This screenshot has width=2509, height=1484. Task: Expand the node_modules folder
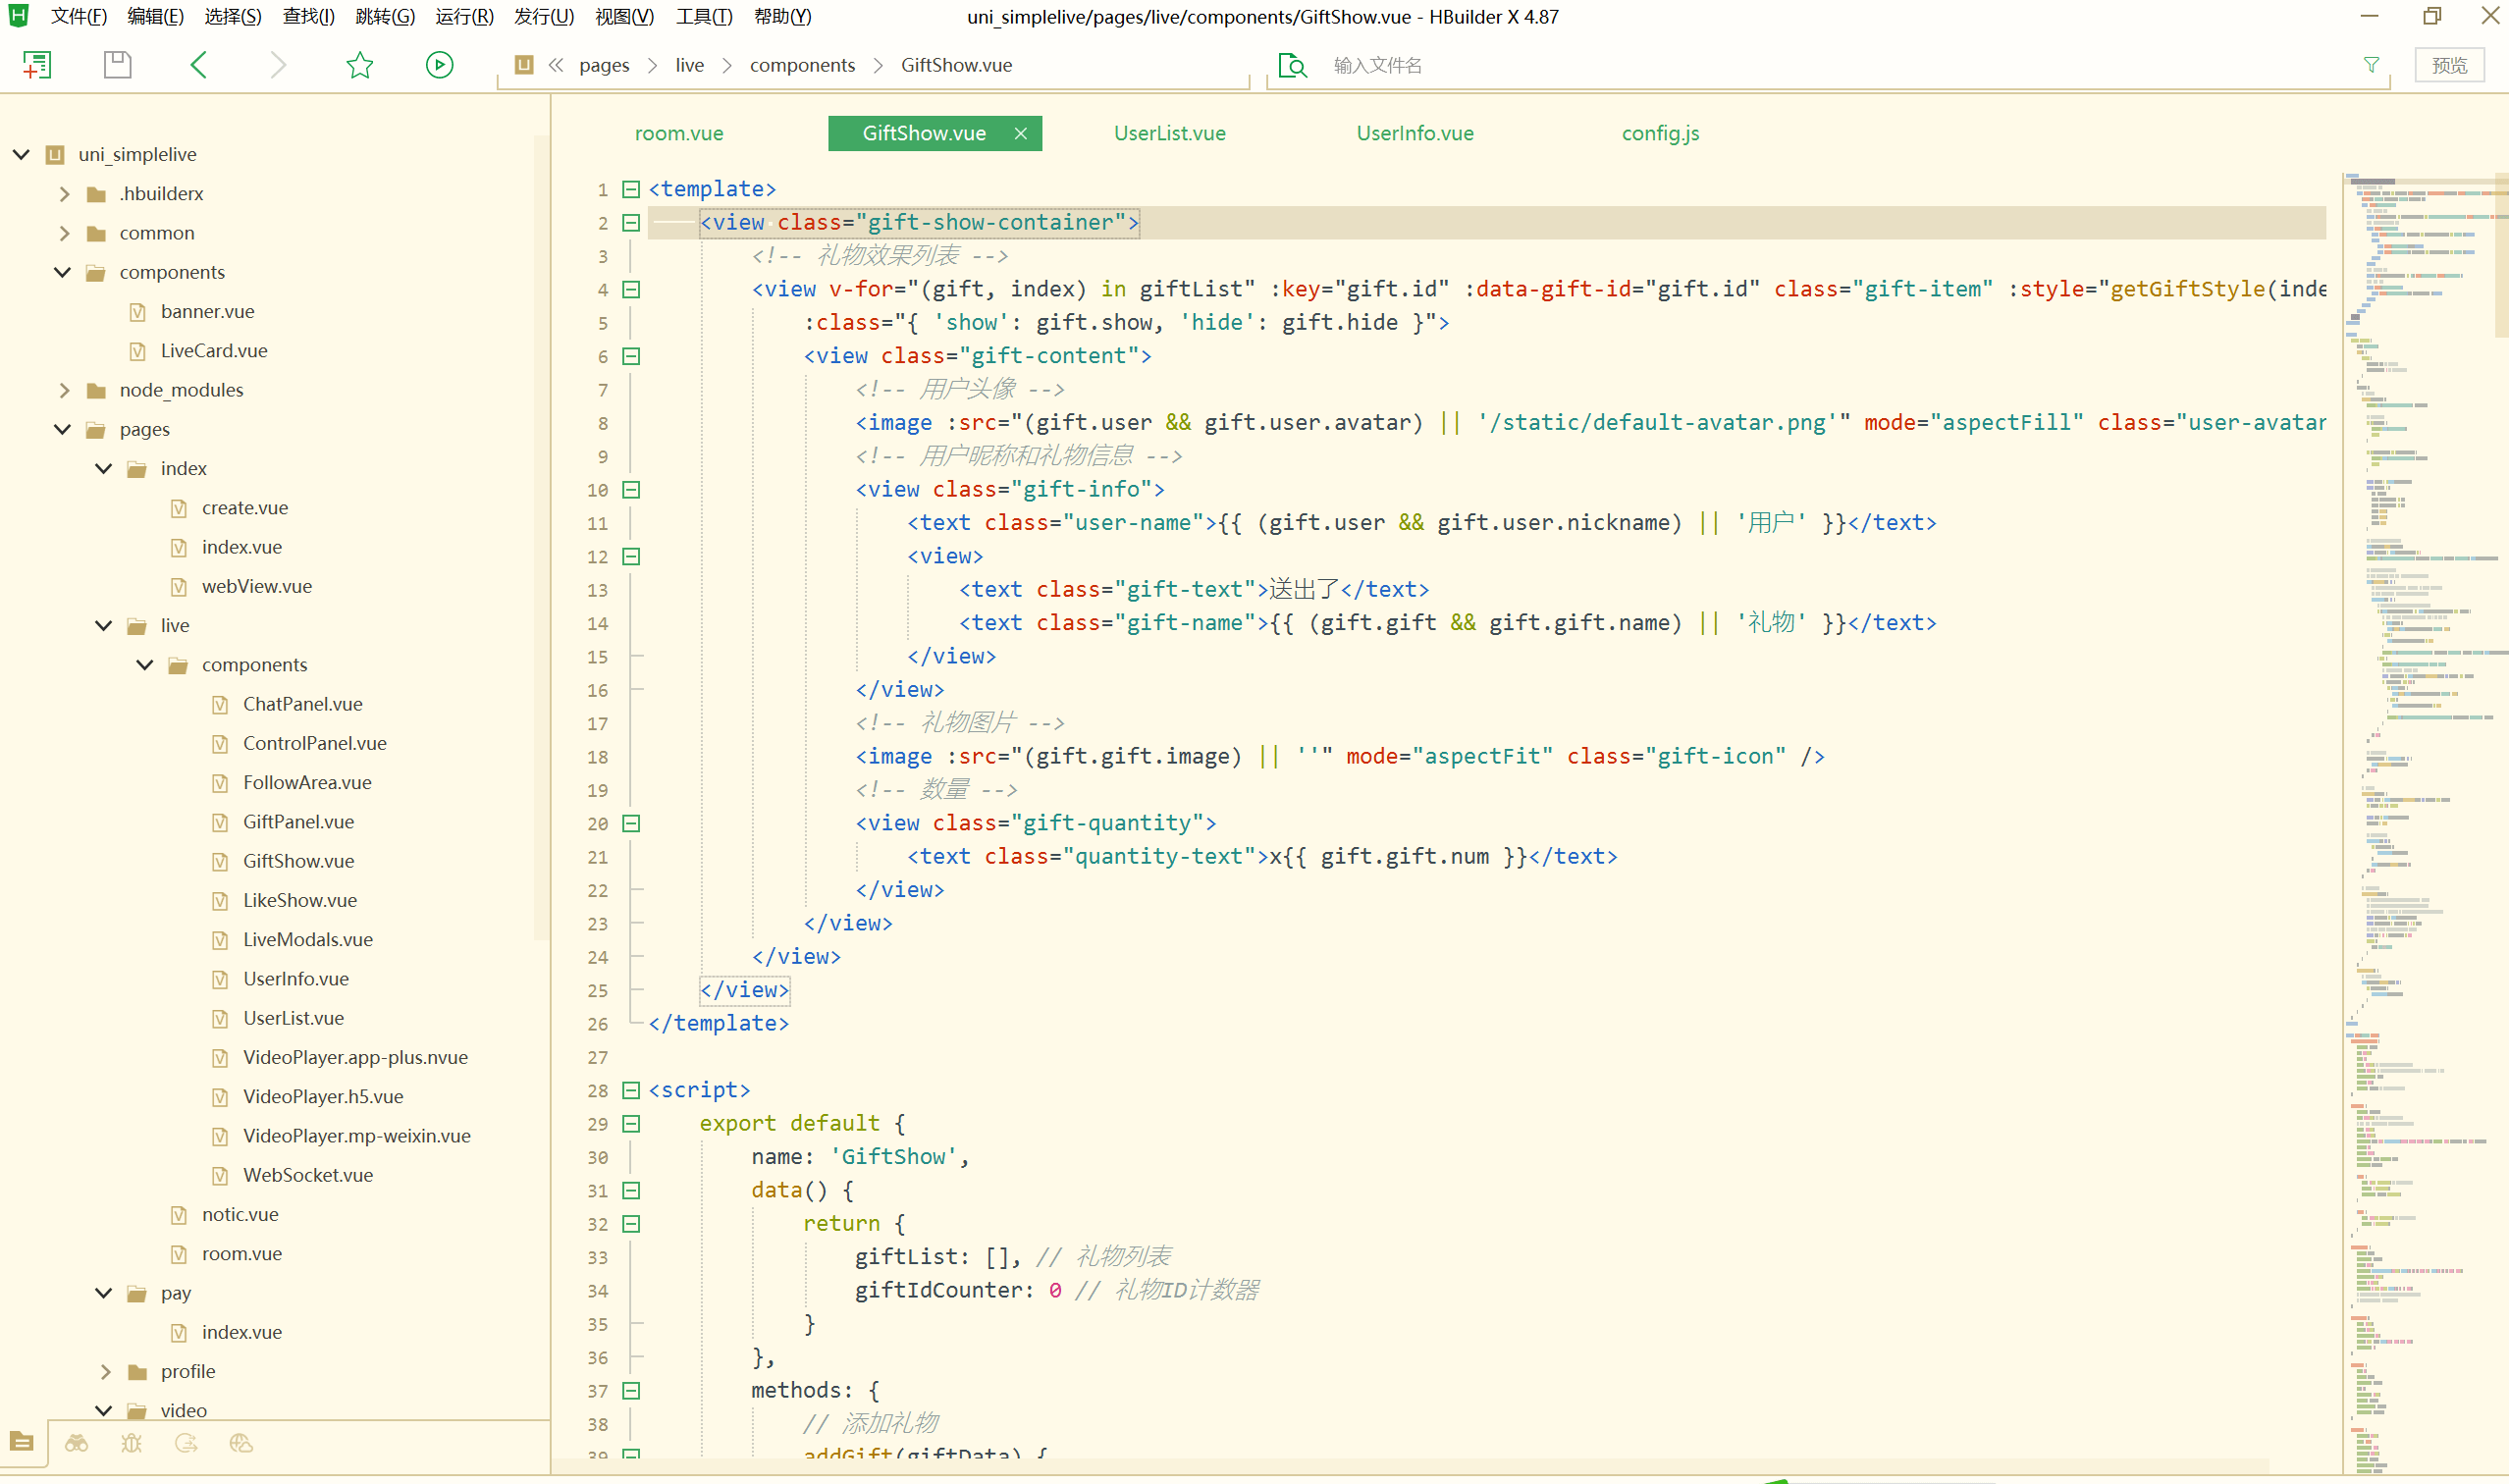point(64,390)
